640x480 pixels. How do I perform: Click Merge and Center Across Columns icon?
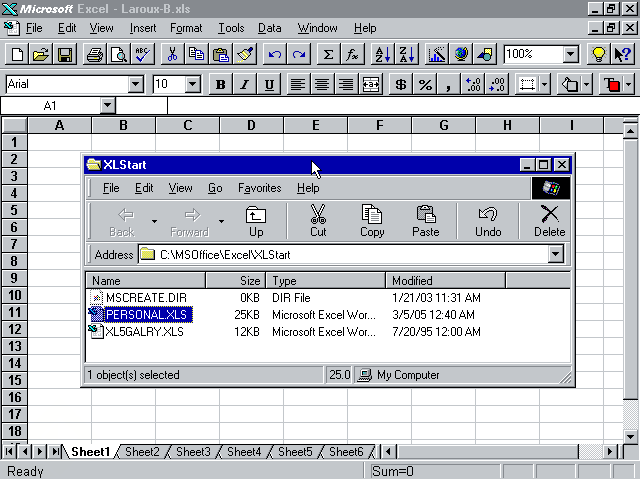371,84
